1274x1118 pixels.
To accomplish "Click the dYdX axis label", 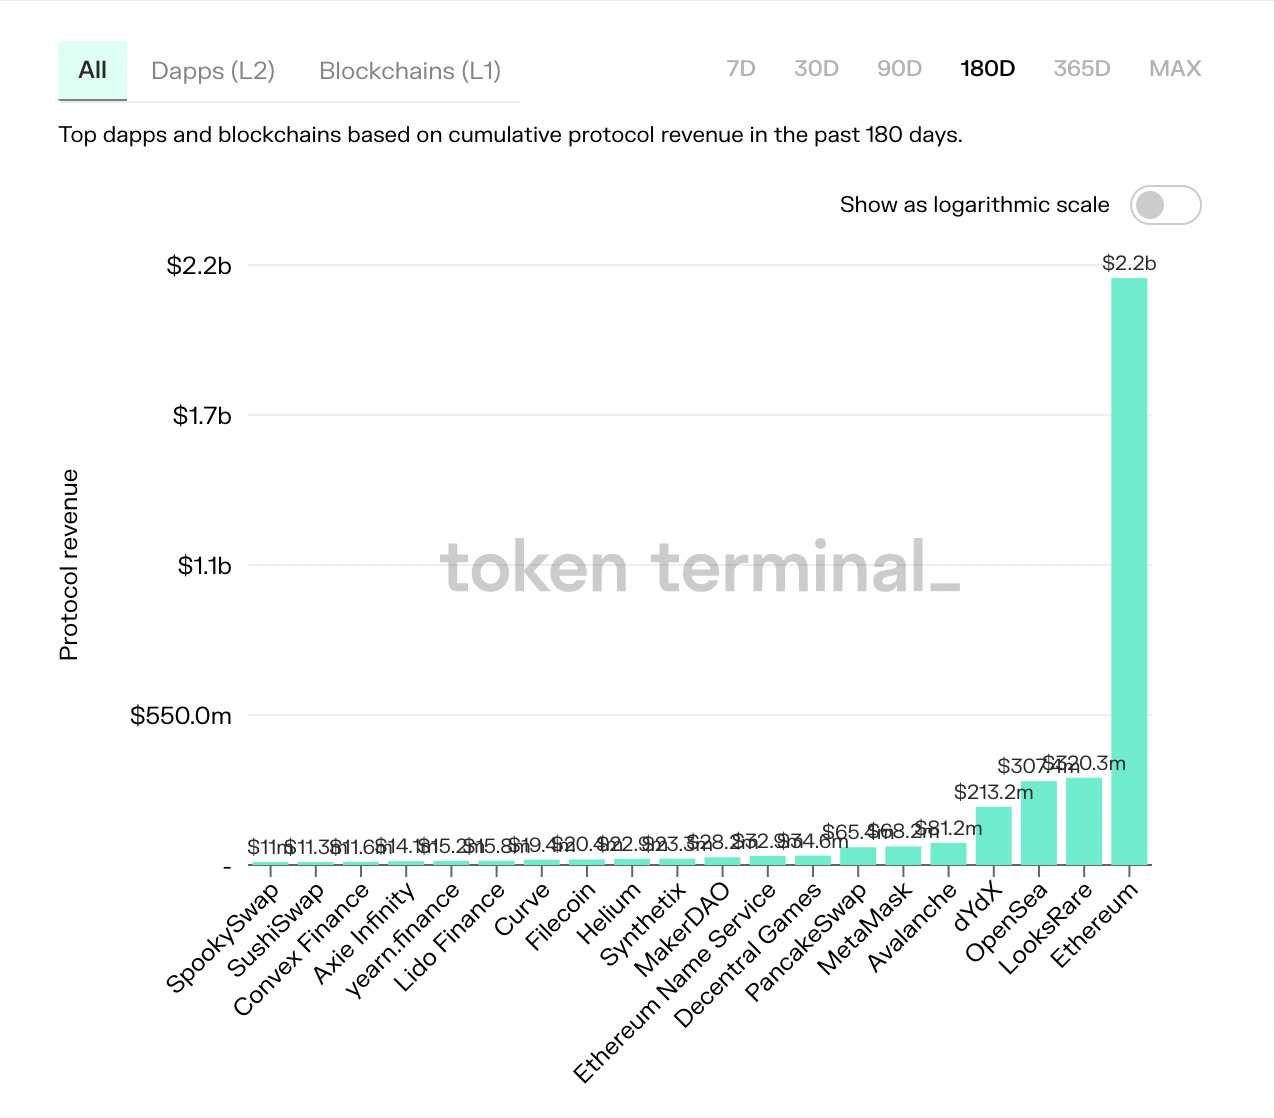I will click(x=978, y=907).
